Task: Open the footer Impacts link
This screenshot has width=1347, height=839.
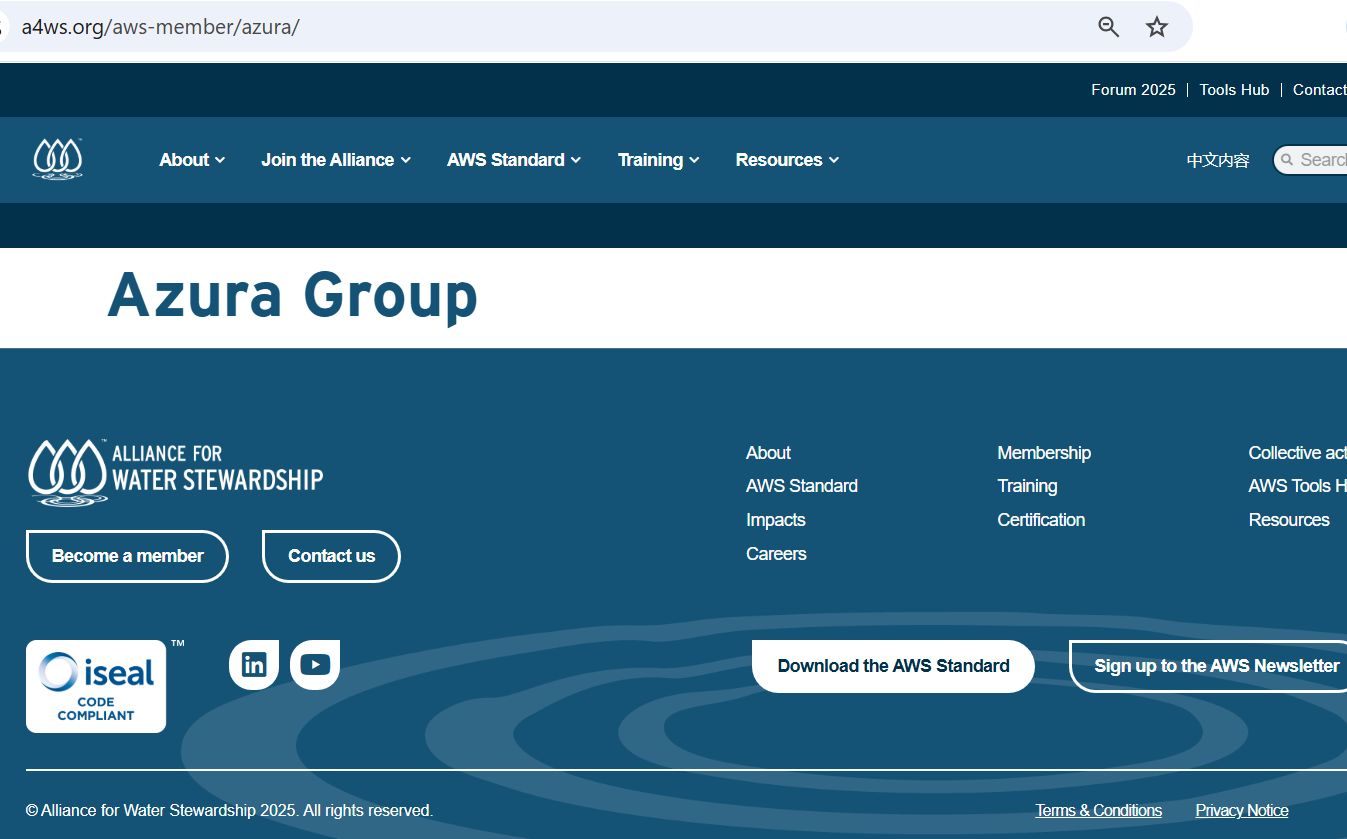Action: click(775, 520)
